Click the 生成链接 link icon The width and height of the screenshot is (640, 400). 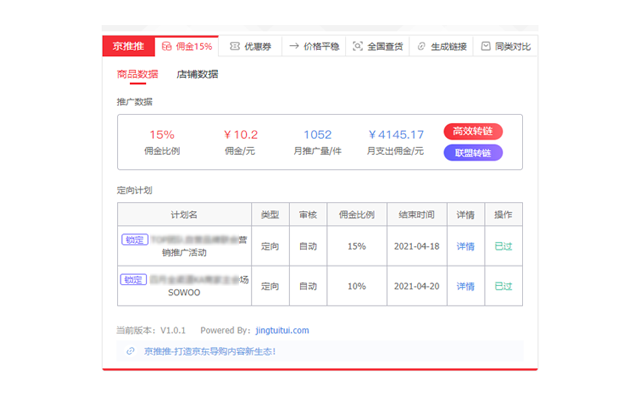[x=421, y=46]
